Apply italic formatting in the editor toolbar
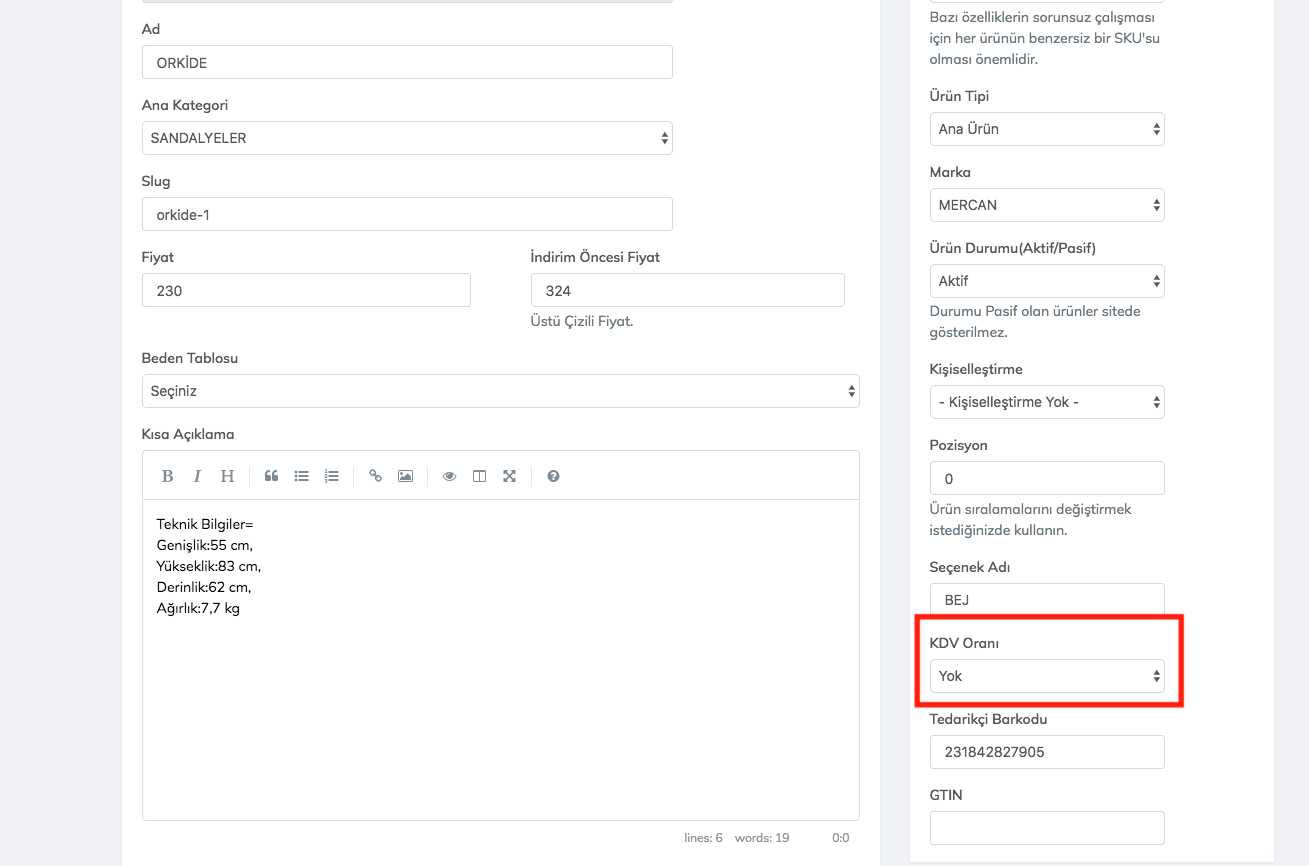 coord(197,476)
